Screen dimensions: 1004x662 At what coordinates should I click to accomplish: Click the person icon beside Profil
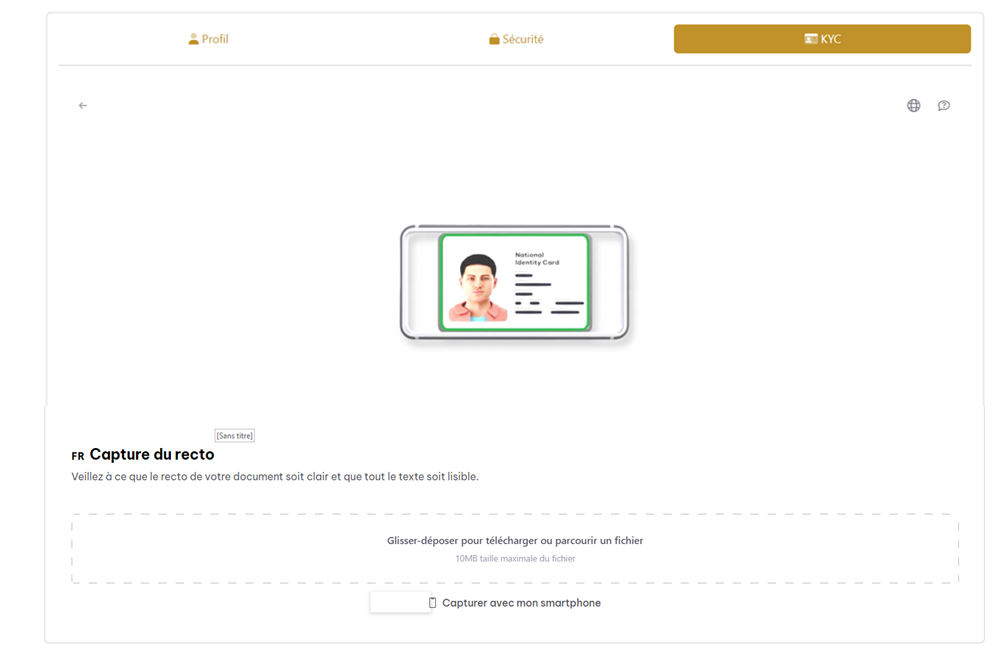[193, 39]
